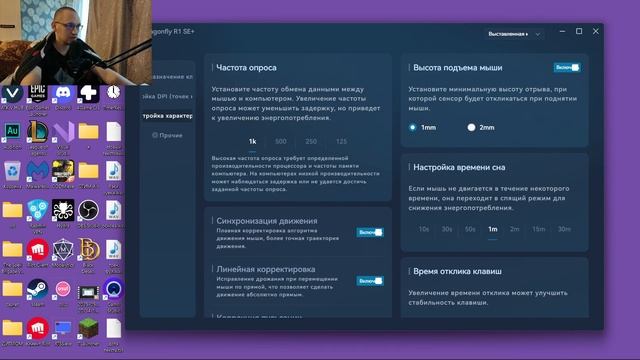Open the Adobe Audition shortcut
Image resolution: width=640 pixels, height=360 pixels.
pos(12,131)
